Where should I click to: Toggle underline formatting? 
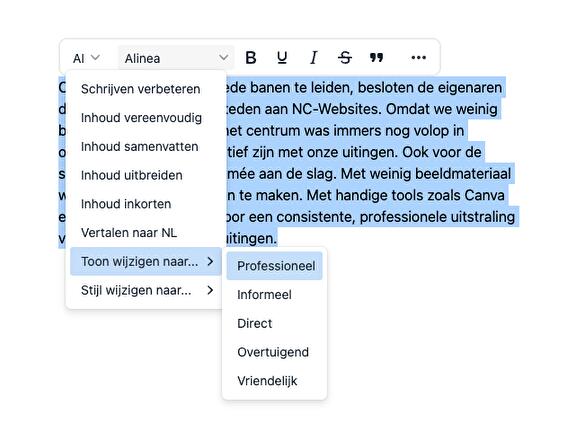[282, 58]
